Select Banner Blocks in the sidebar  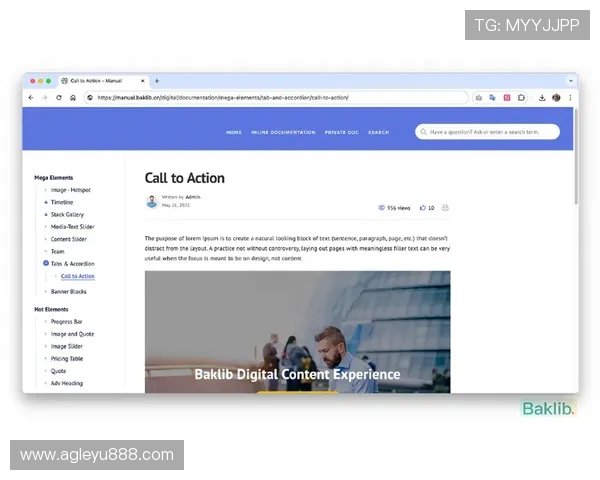click(x=68, y=291)
